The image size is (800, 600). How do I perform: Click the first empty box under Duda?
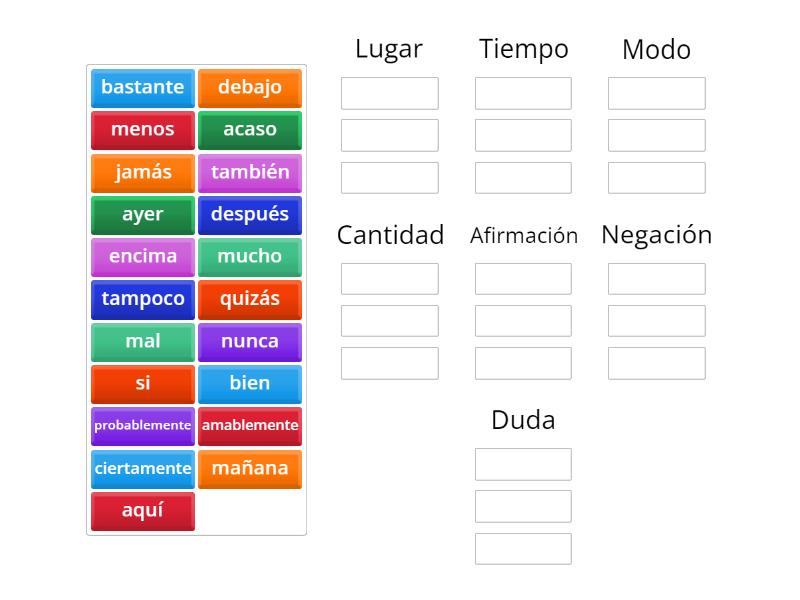[523, 464]
